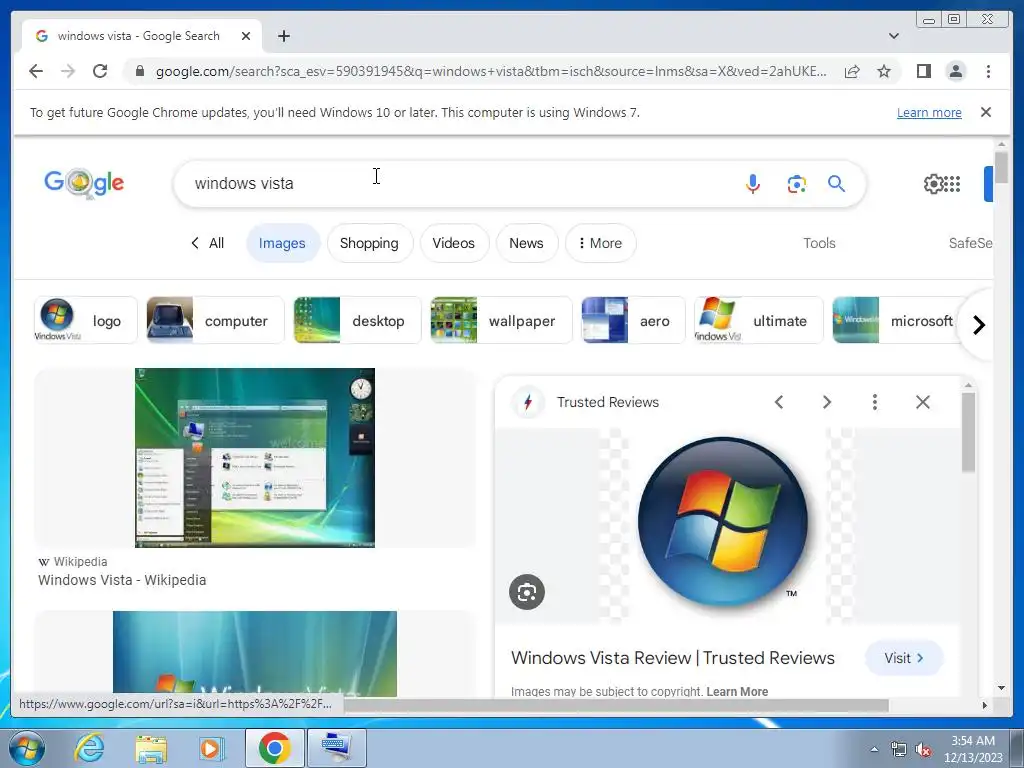1024x768 pixels.
Task: Open quick settings gear on Google
Action: pos(933,184)
